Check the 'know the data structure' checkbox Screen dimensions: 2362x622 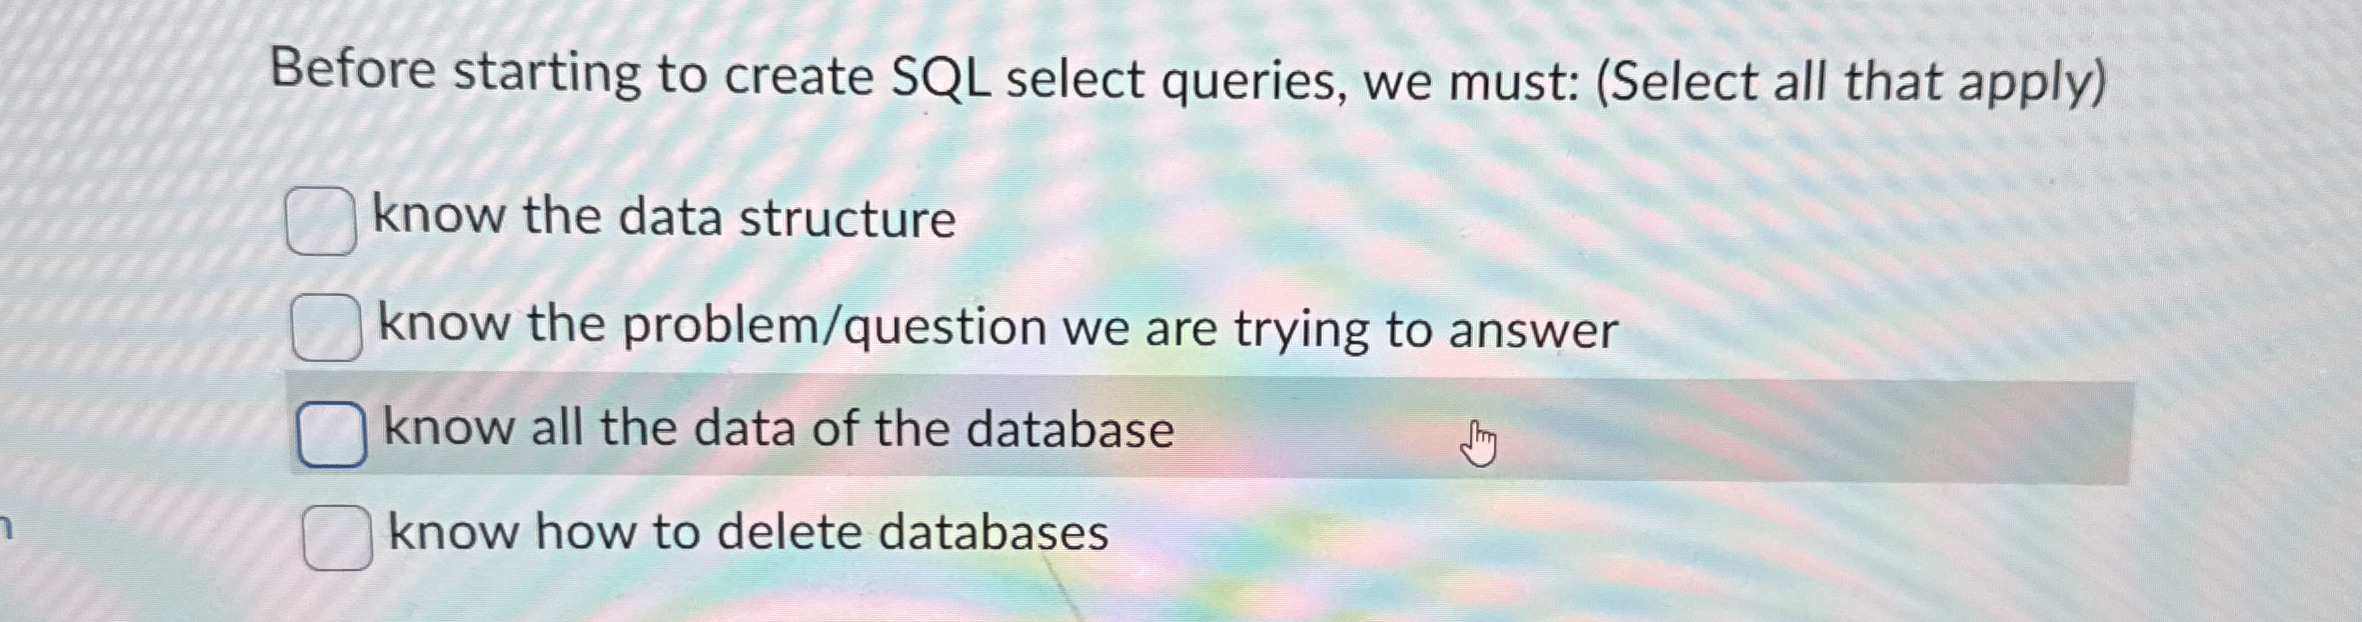click(322, 220)
